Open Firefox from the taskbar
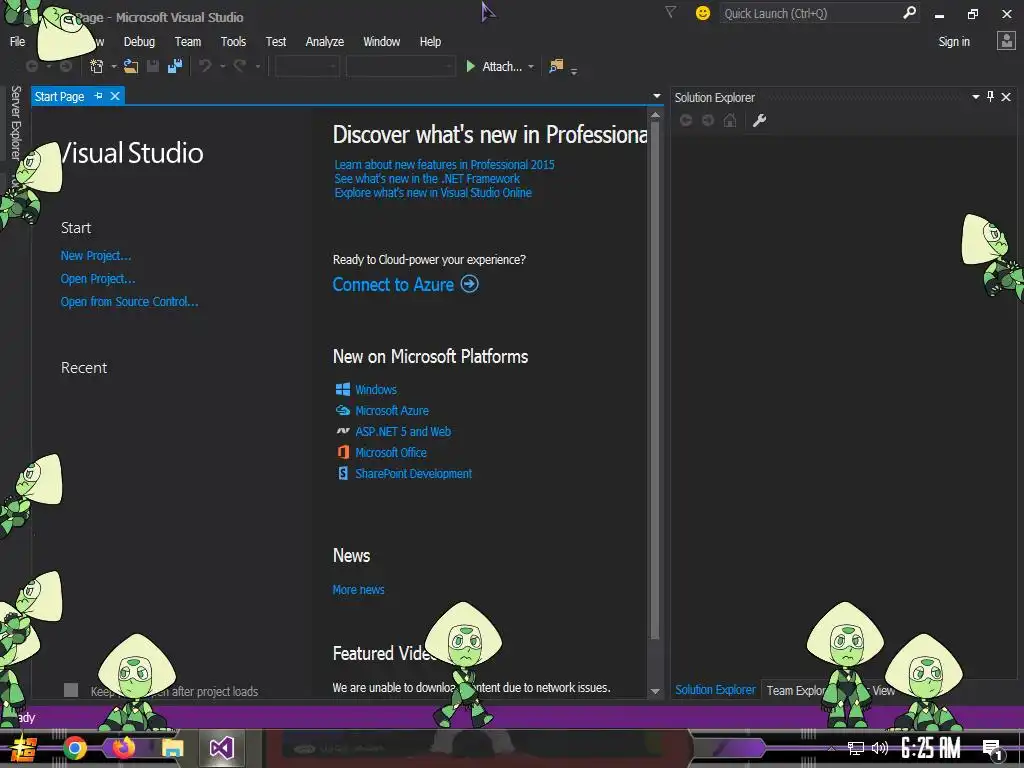This screenshot has width=1024, height=768. tap(123, 748)
